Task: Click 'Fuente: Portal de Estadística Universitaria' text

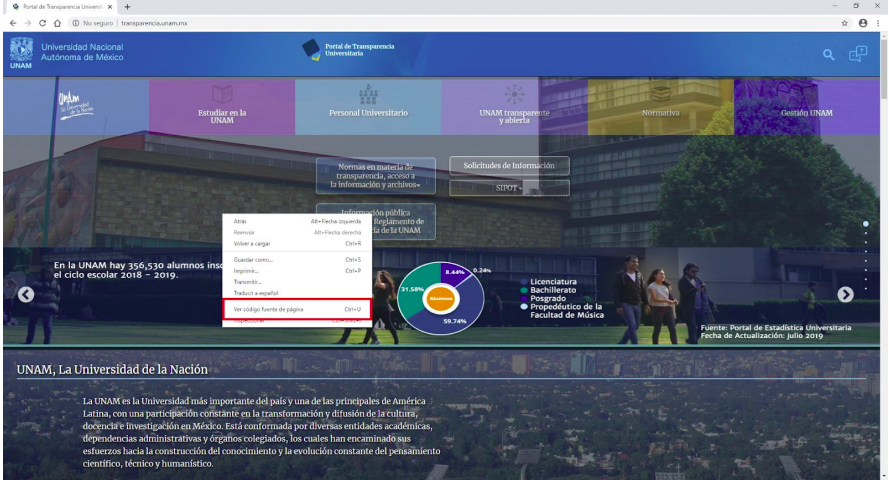Action: point(776,328)
